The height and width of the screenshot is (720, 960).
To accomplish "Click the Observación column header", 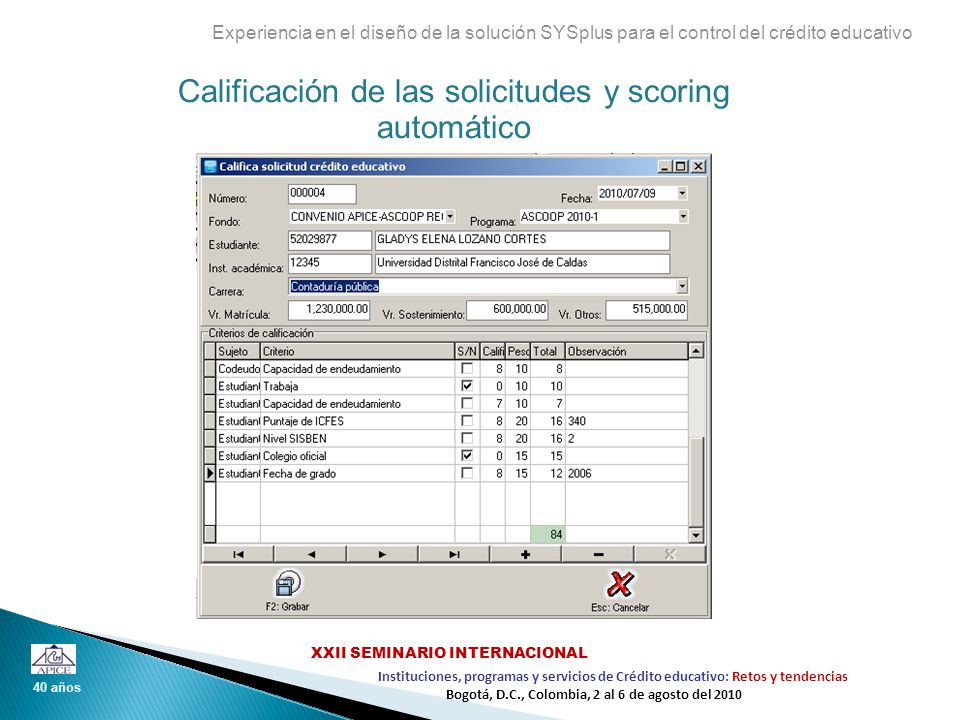I will tap(626, 351).
